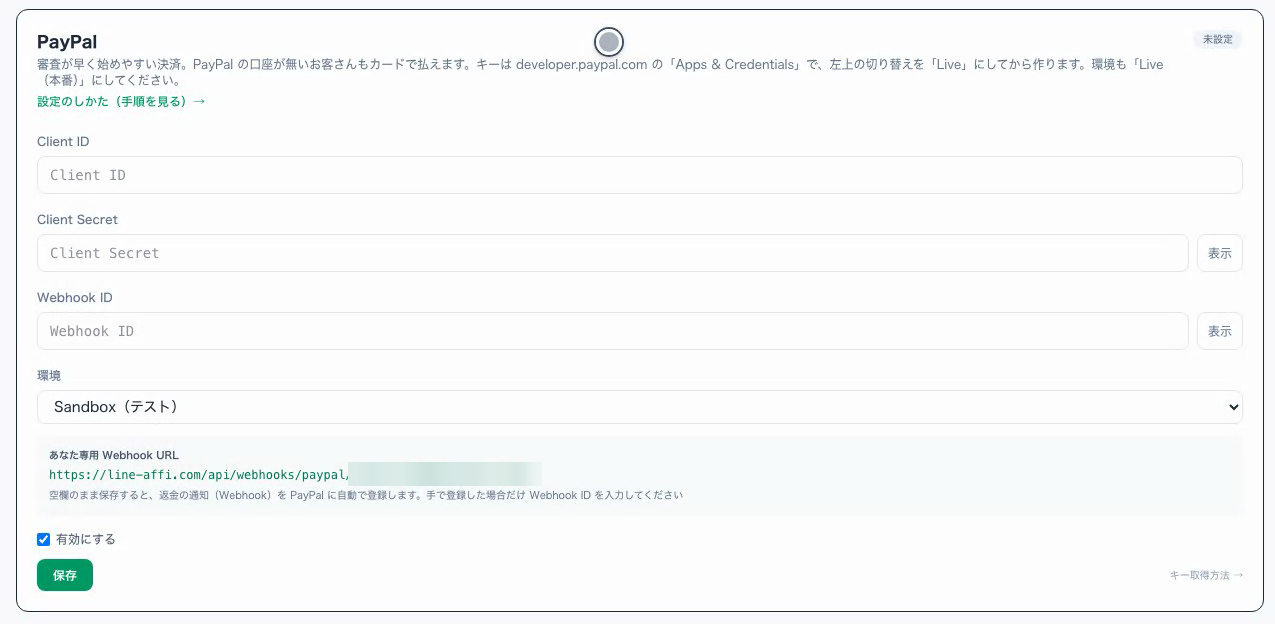Click the 環境 label
1275x624 pixels.
point(49,376)
